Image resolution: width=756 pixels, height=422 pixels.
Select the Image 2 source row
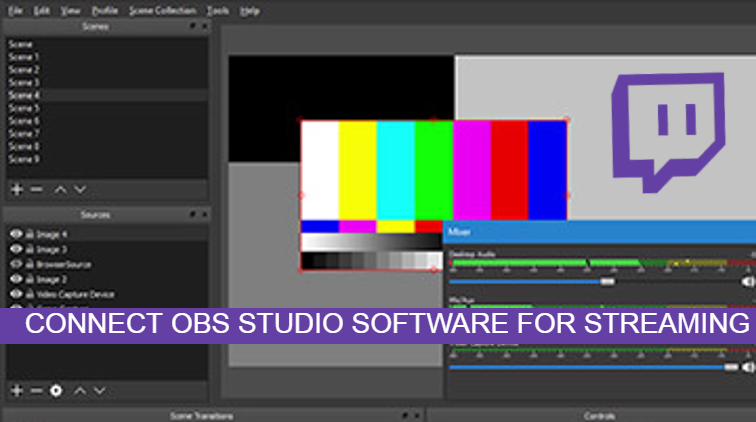tap(107, 279)
